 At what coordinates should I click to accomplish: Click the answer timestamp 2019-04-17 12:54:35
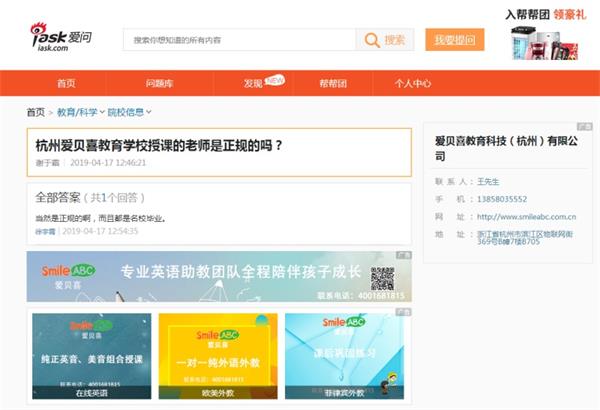click(x=100, y=231)
